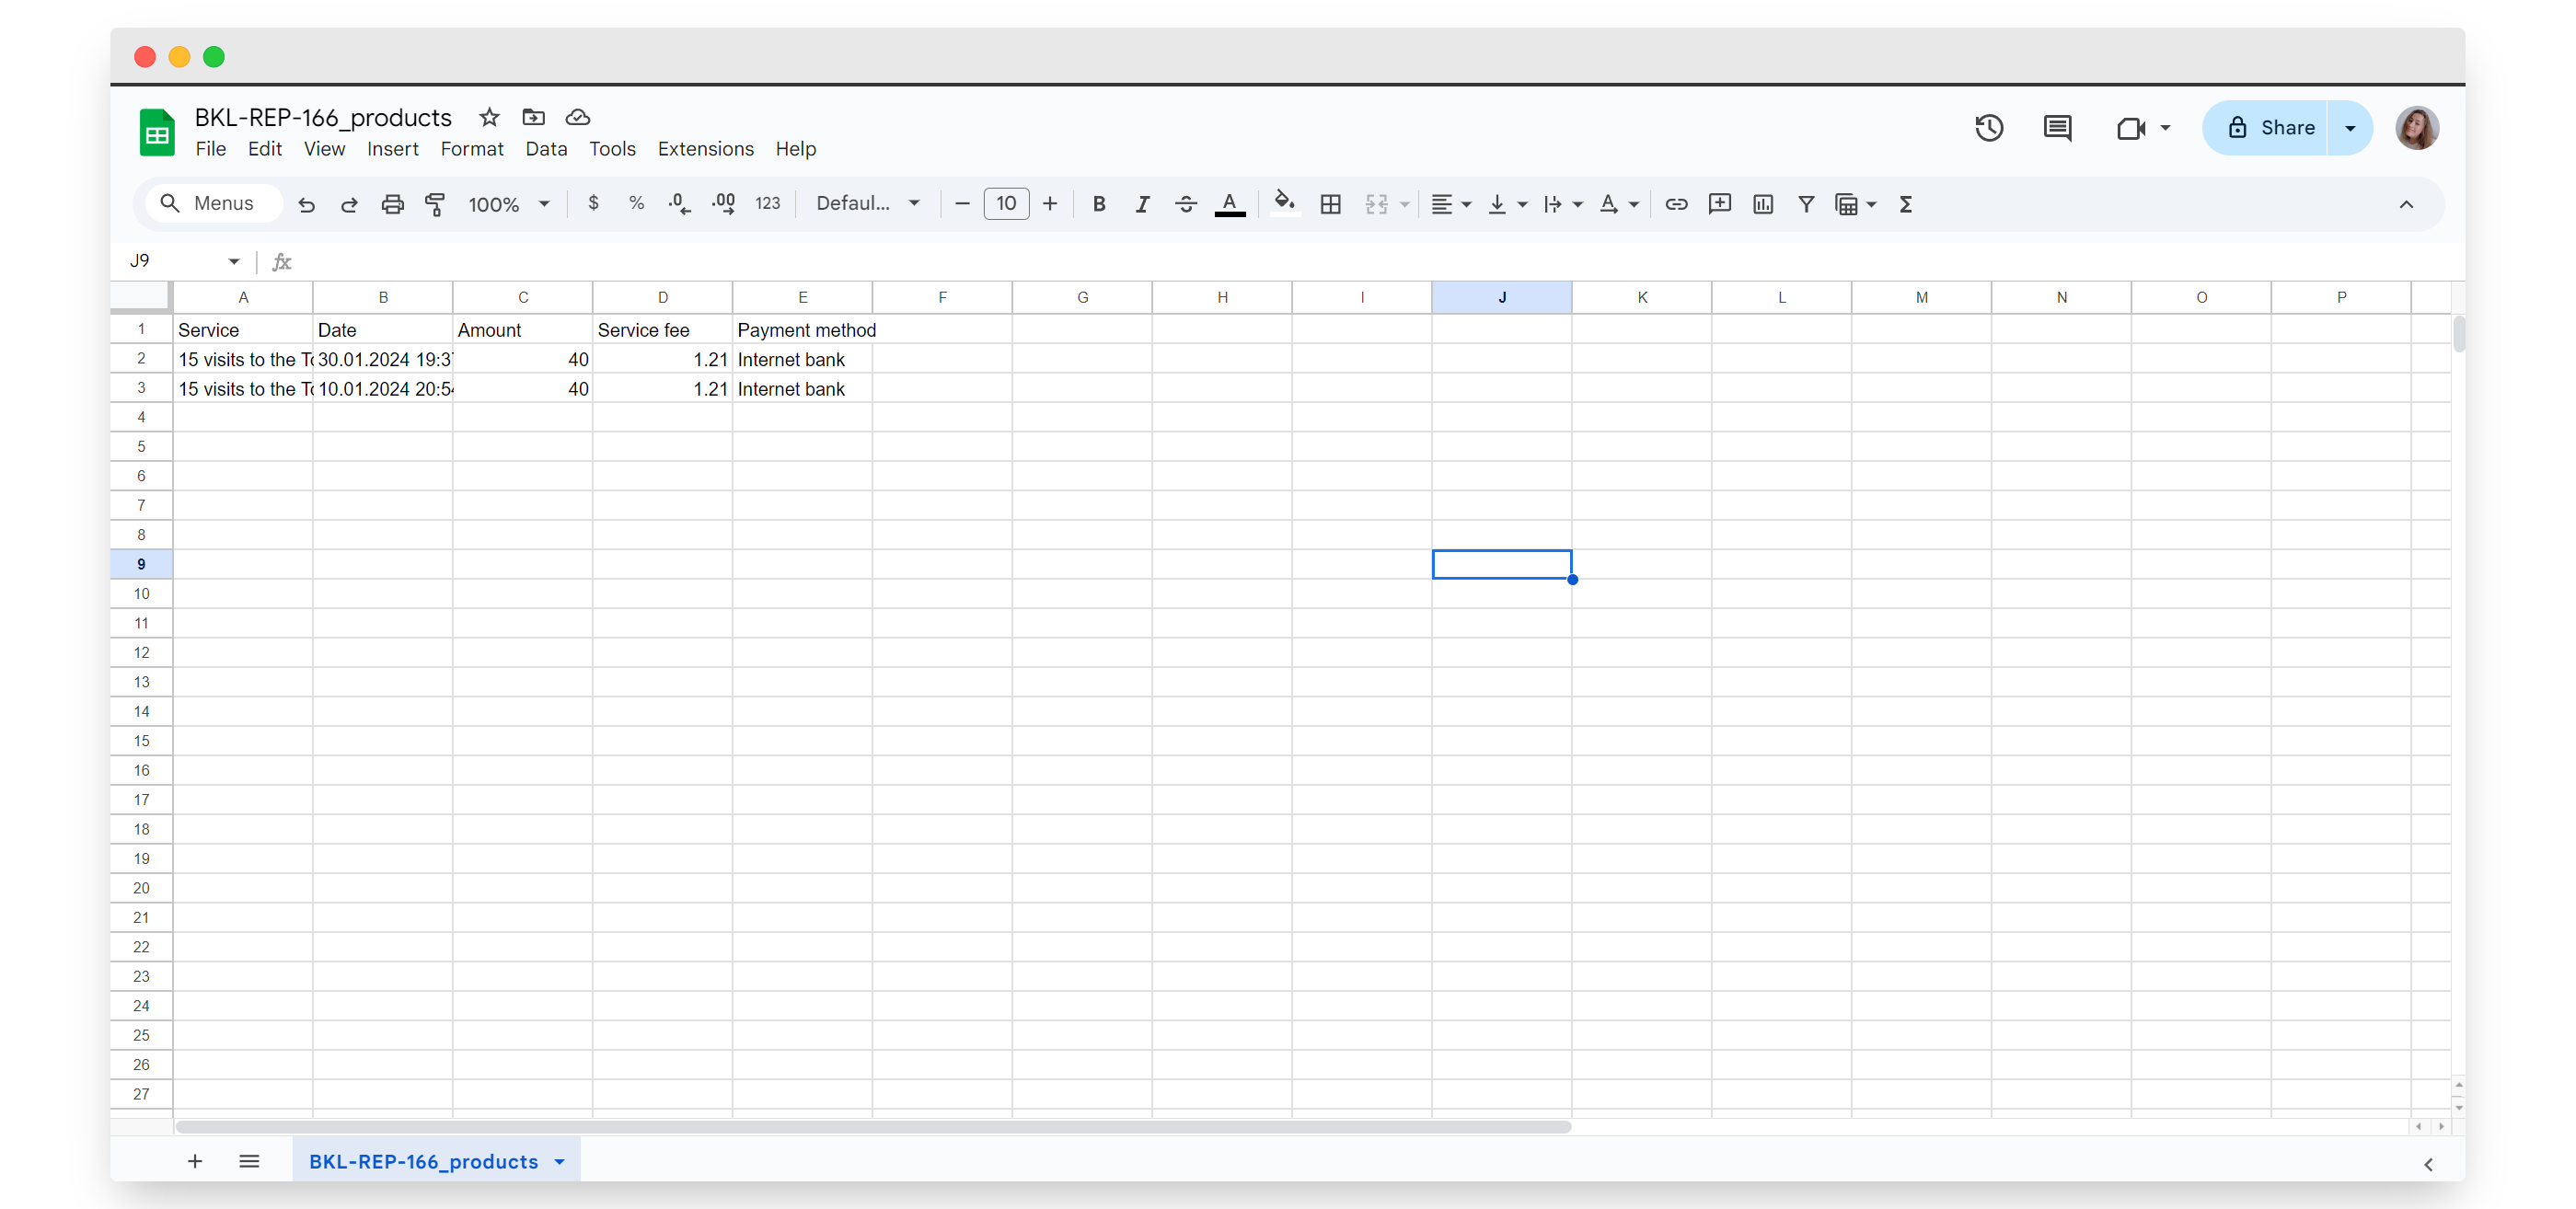The image size is (2576, 1209).
Task: Click the print icon in toolbar
Action: [x=392, y=204]
